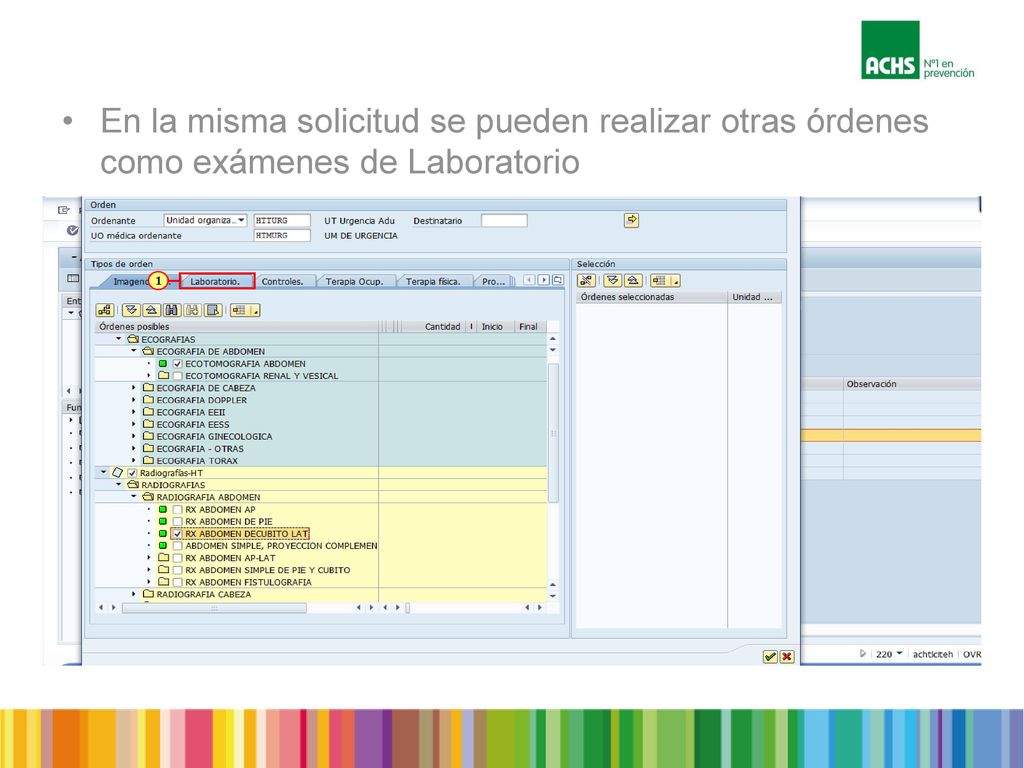Switch to the Laboratorio tab
Viewport: 1024px width, 768px height.
(217, 281)
